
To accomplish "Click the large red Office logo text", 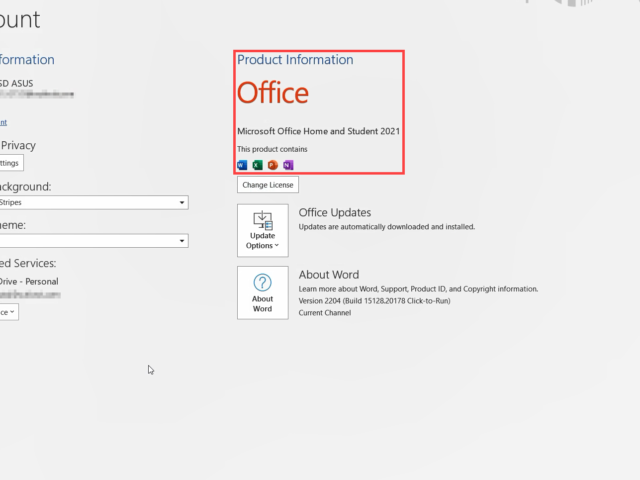I will pyautogui.click(x=273, y=94).
